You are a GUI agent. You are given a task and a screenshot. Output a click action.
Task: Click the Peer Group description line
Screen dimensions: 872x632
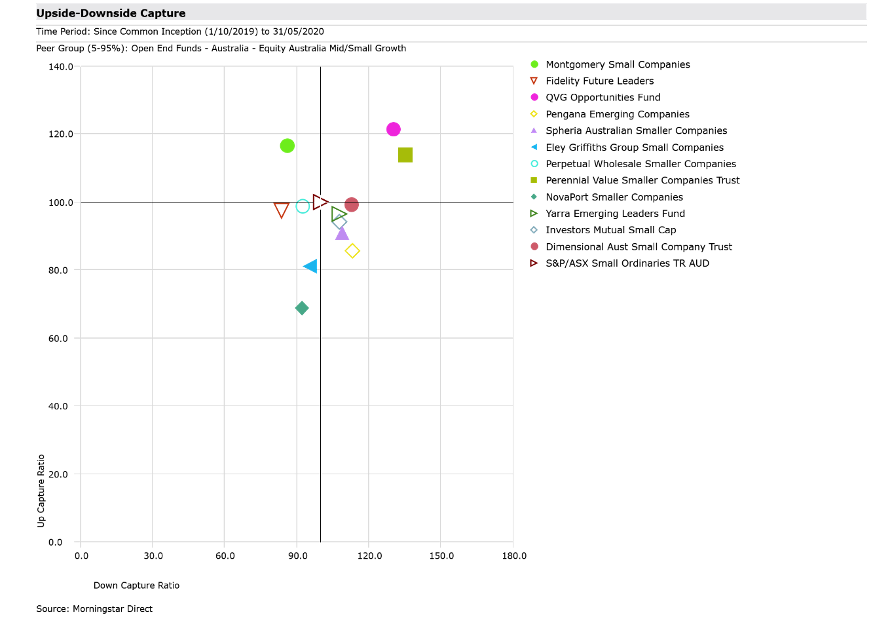pos(221,48)
